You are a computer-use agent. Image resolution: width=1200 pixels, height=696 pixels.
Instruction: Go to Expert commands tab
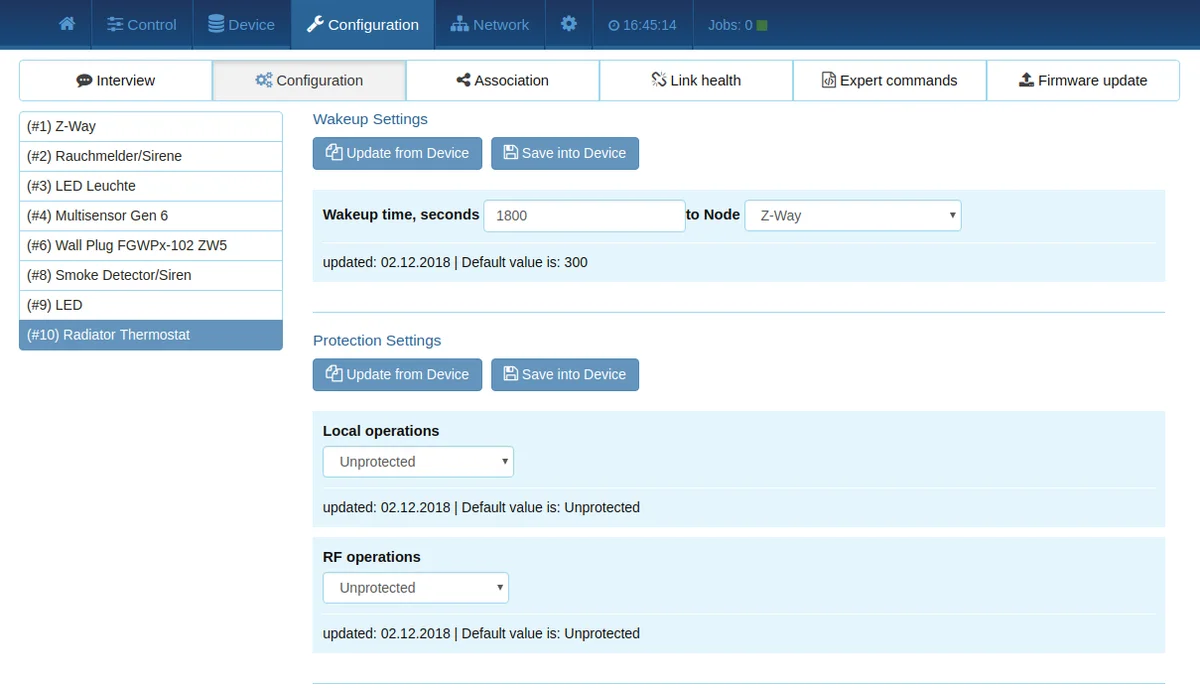(x=889, y=81)
